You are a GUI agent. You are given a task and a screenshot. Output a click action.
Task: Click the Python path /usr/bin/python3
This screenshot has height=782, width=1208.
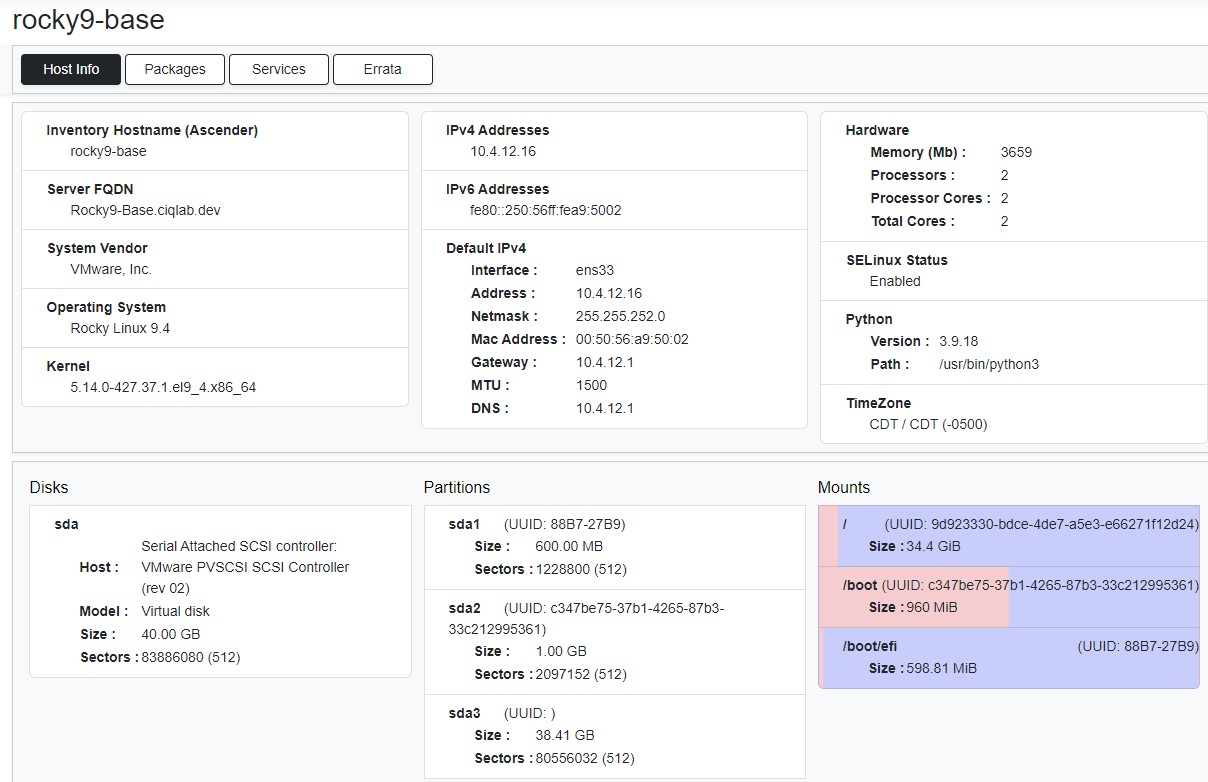point(988,364)
